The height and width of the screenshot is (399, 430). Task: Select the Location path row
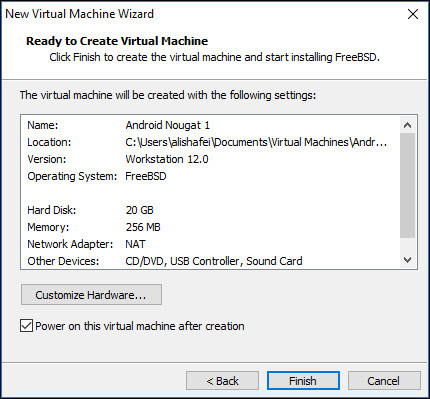pos(211,142)
